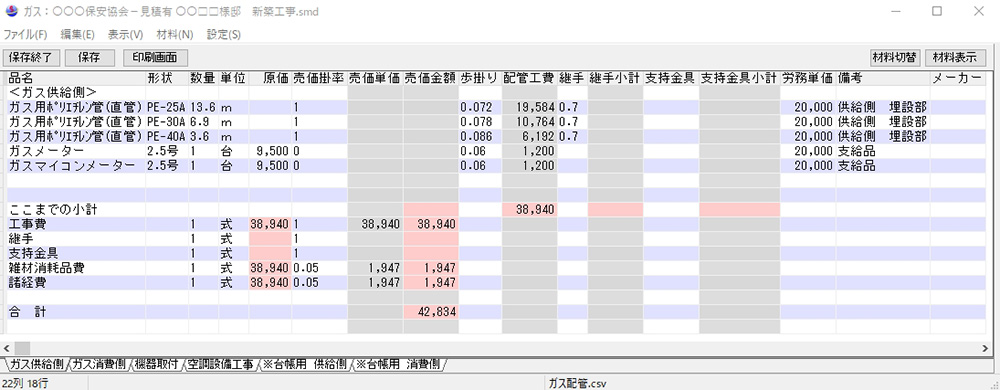The image size is (1000, 390).
Task: Open the 編集(E) menu
Action: [78, 34]
